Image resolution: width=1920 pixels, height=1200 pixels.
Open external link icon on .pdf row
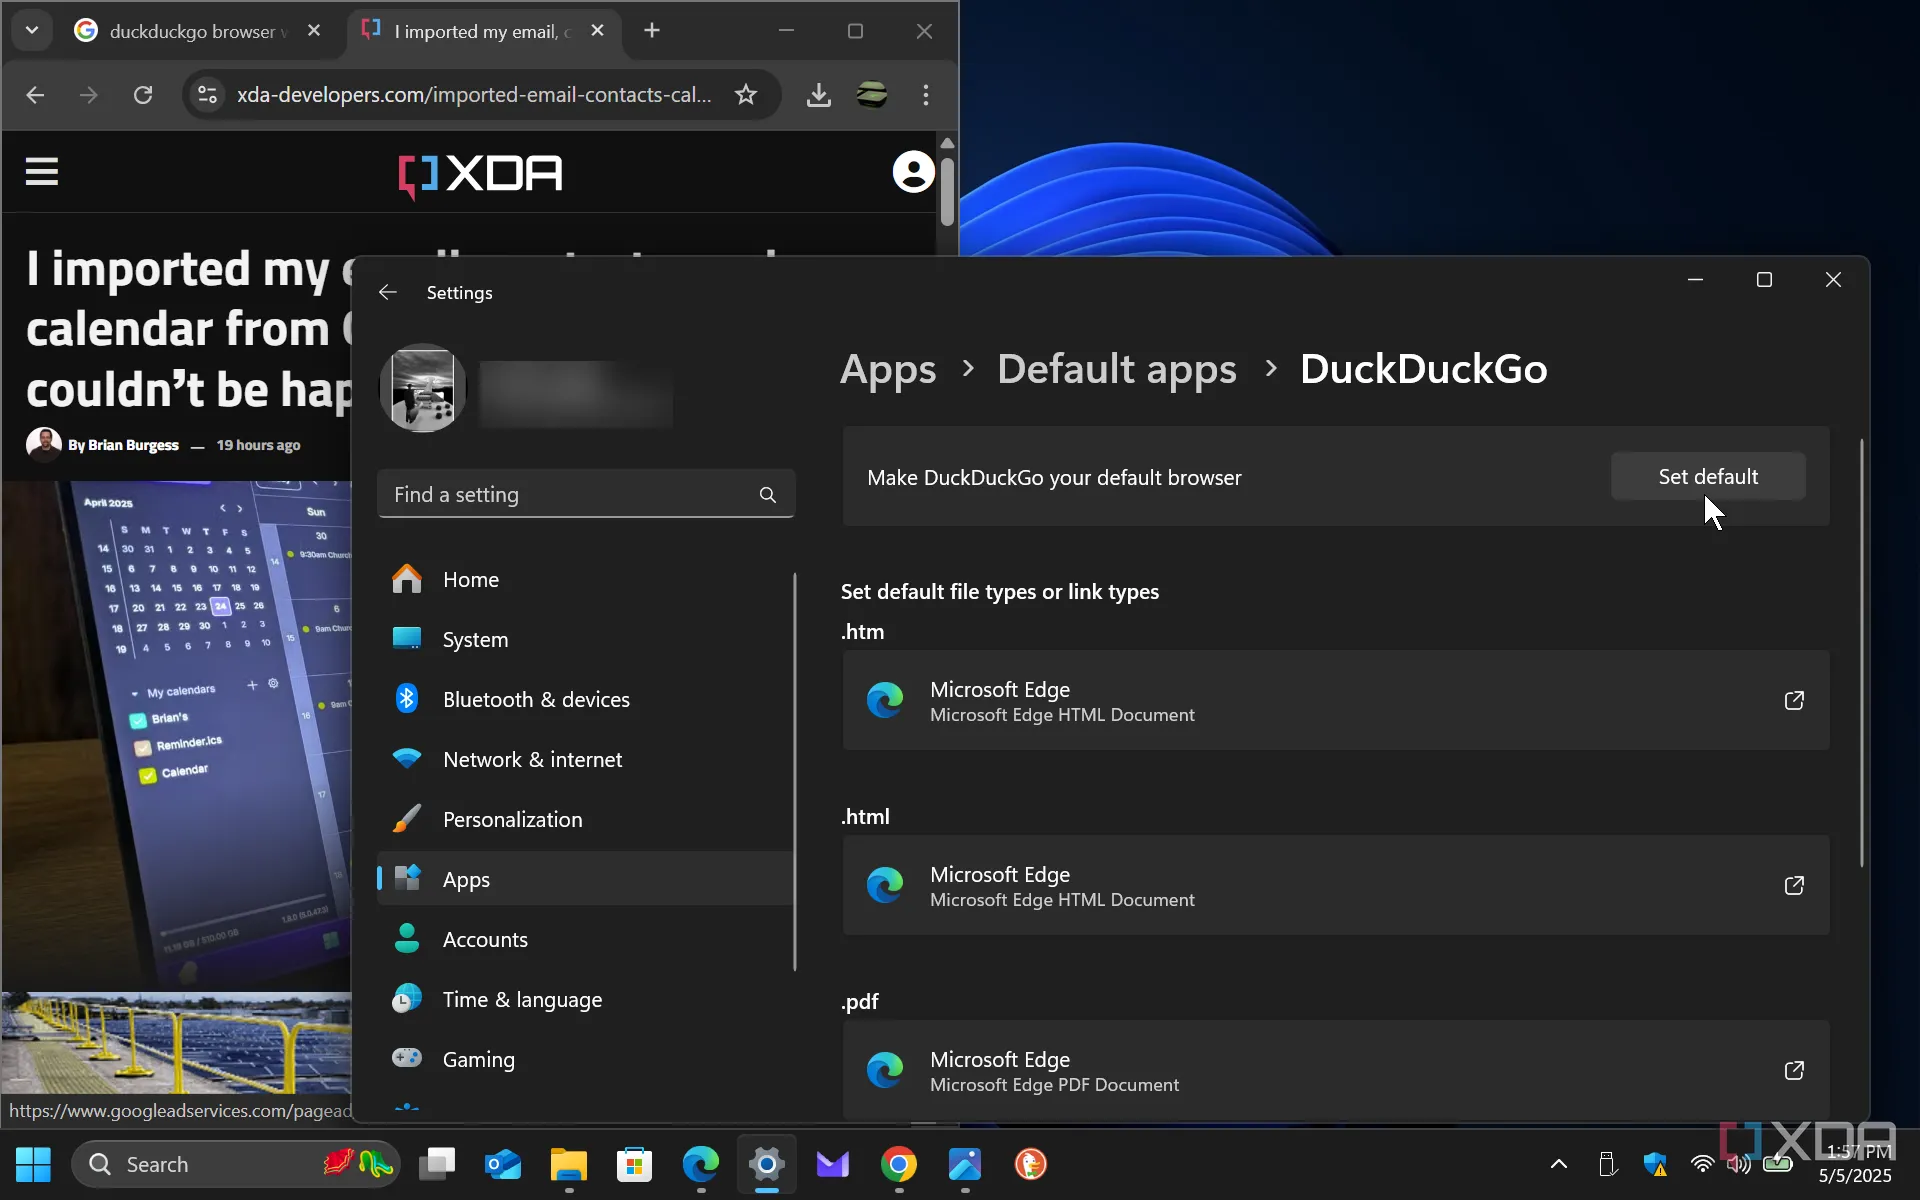[x=1794, y=1070]
